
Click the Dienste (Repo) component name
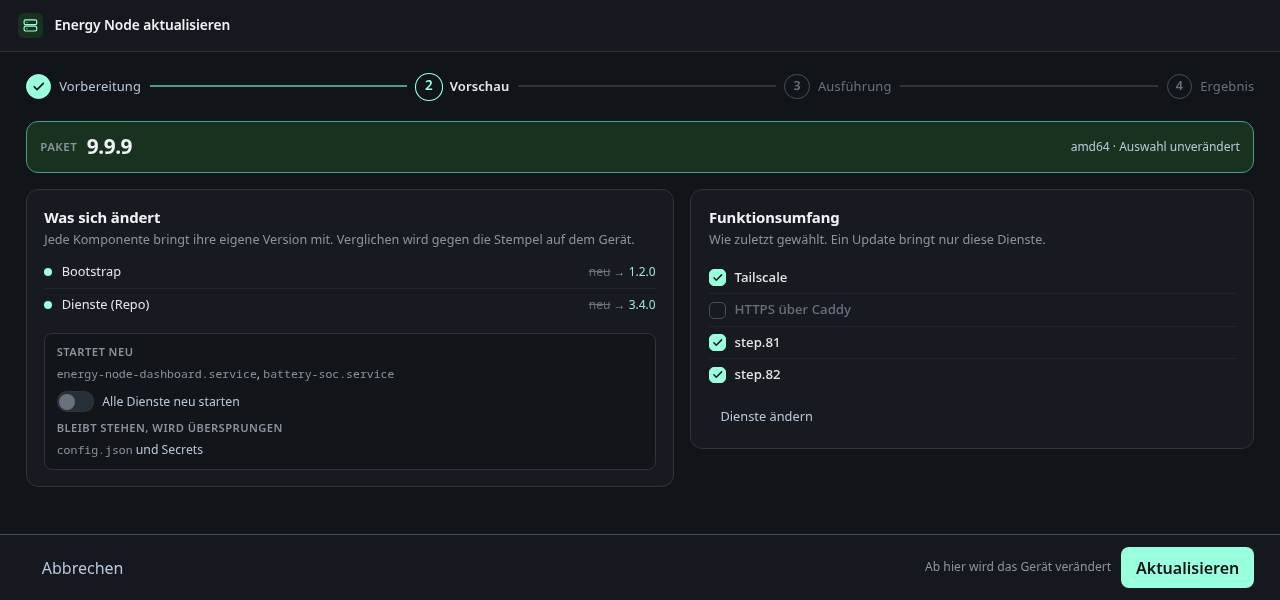105,305
